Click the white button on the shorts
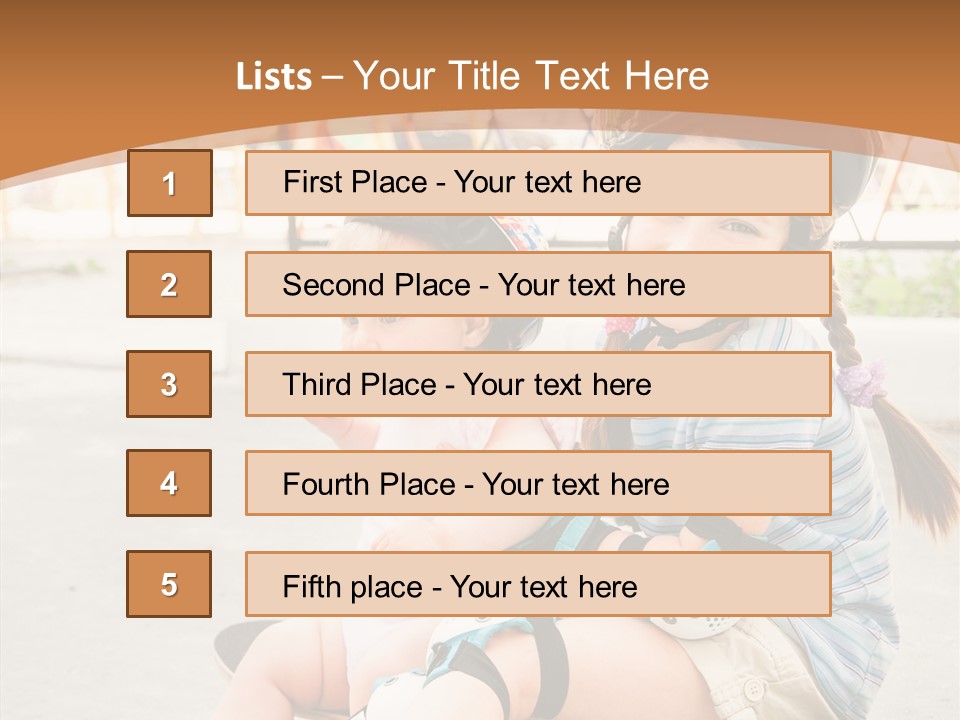 click(x=754, y=689)
